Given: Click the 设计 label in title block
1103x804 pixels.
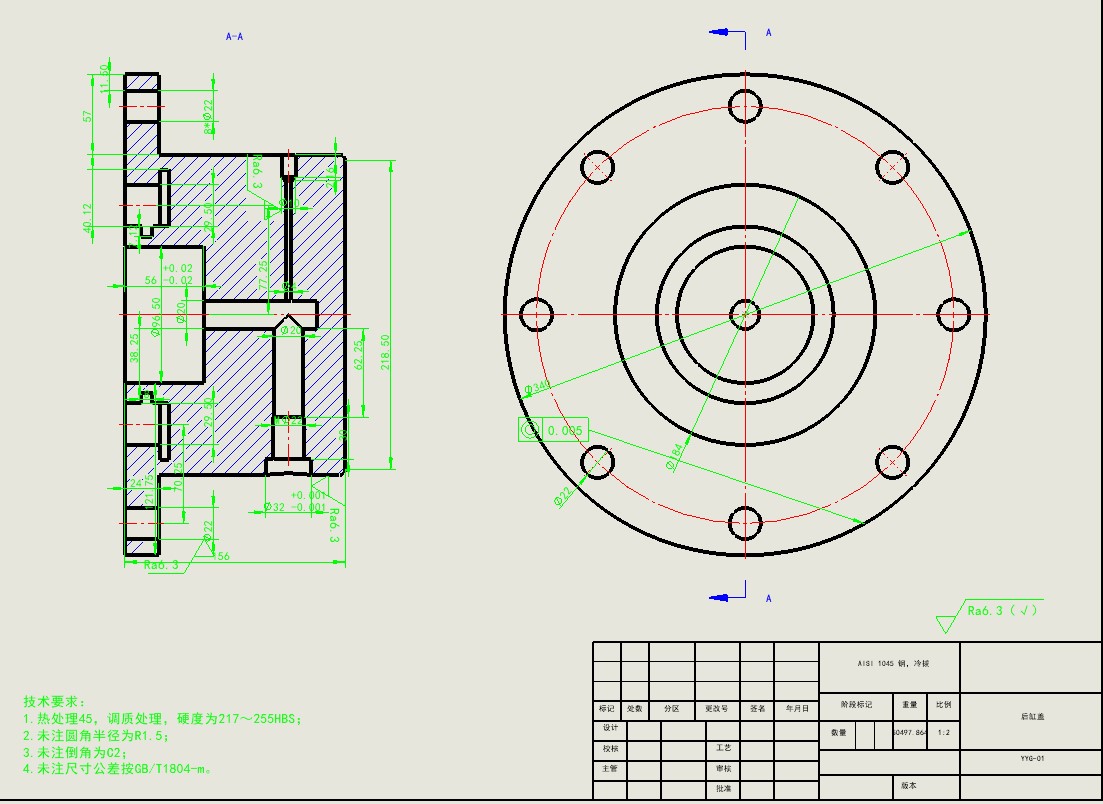Looking at the screenshot, I should click(x=609, y=728).
